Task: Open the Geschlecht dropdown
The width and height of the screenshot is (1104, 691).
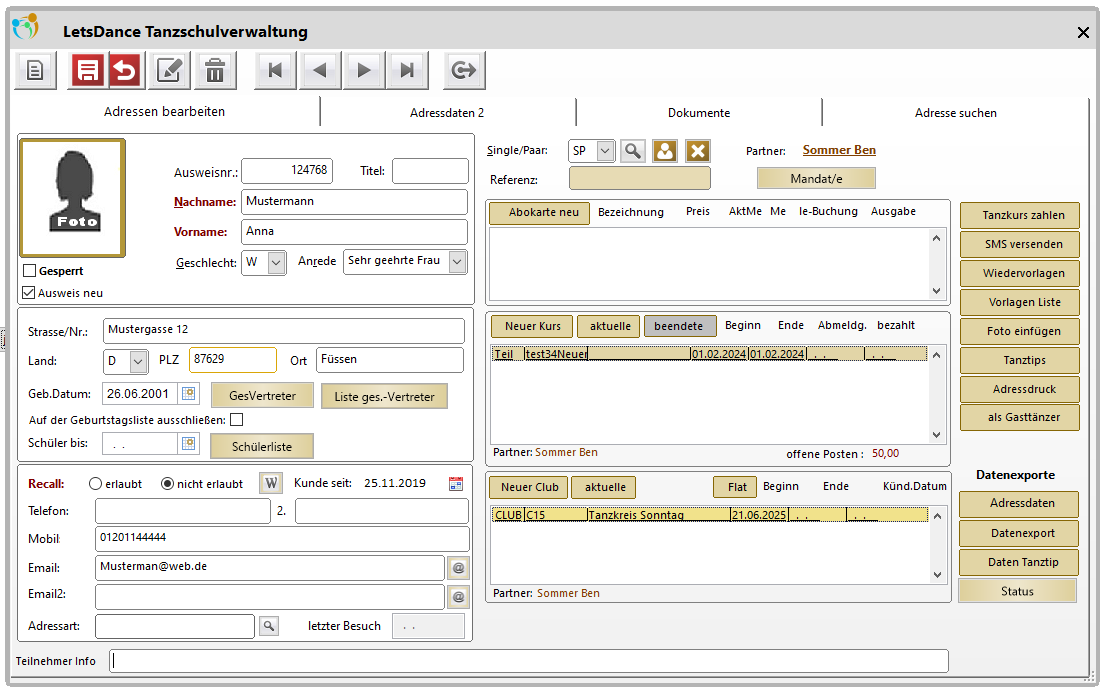Action: point(277,263)
